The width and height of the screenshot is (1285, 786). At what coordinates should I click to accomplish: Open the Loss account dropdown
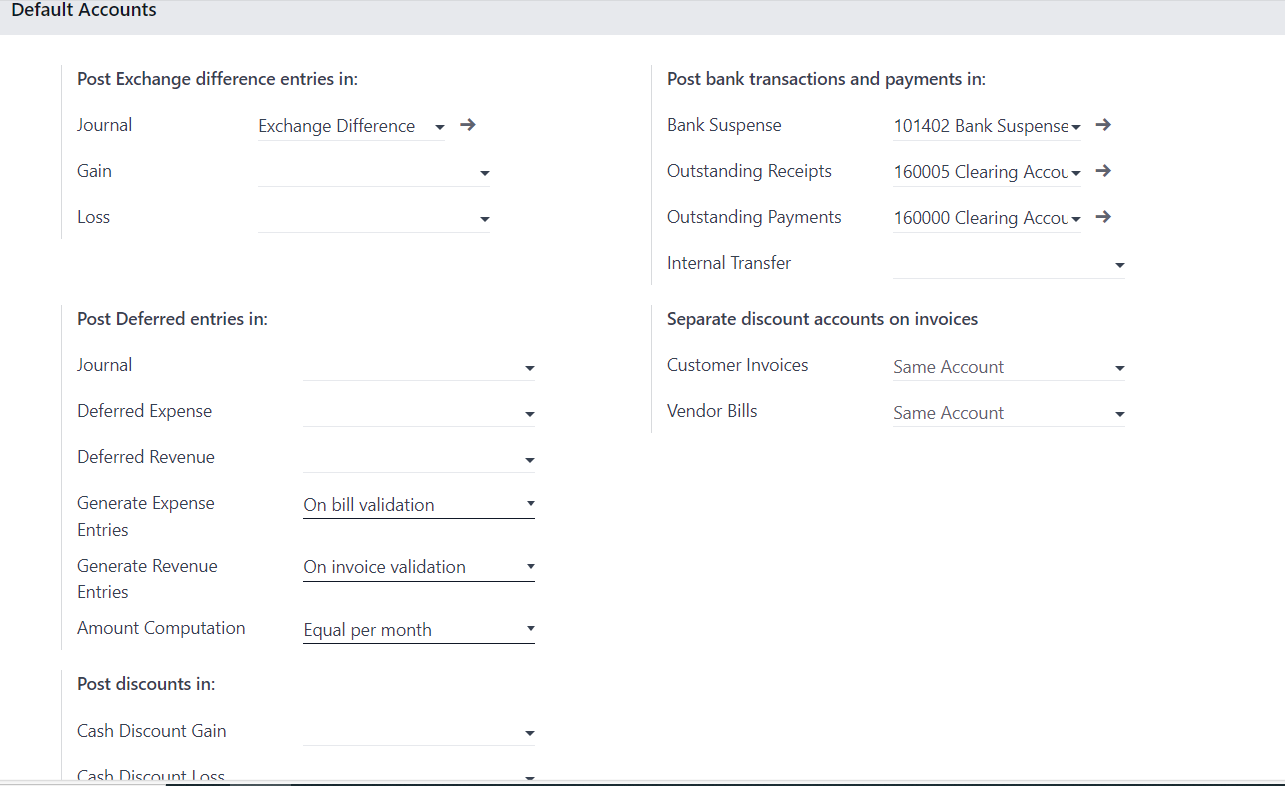[x=484, y=219]
